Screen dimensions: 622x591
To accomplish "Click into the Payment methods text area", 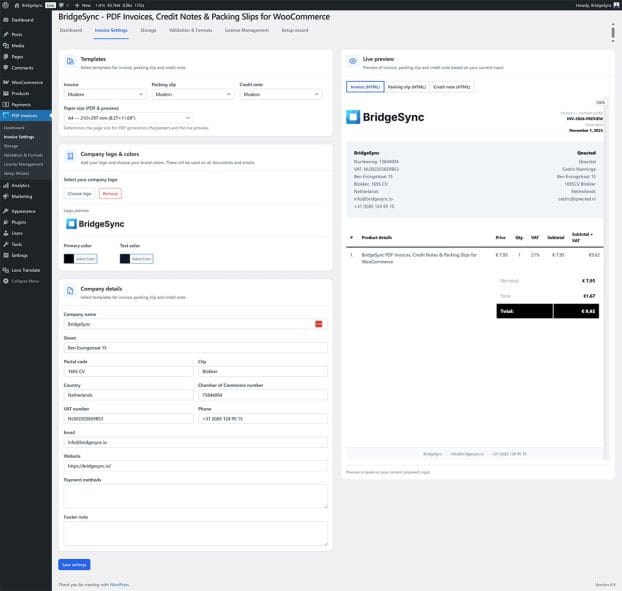I will coord(196,496).
